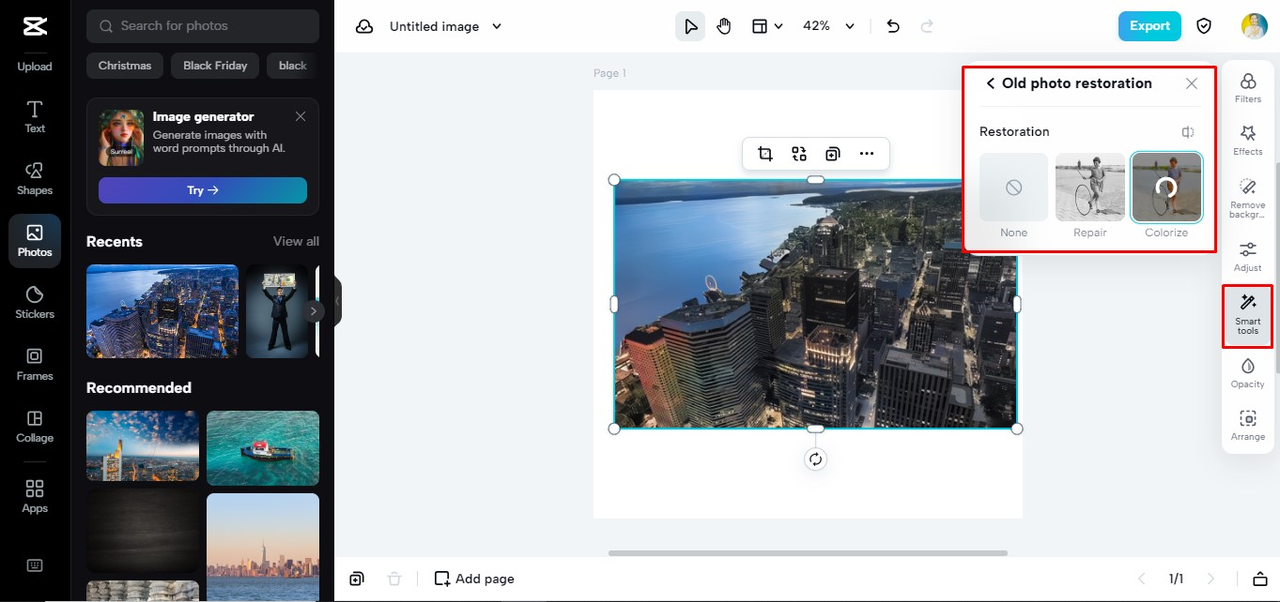Open the Collage panel

(x=34, y=427)
